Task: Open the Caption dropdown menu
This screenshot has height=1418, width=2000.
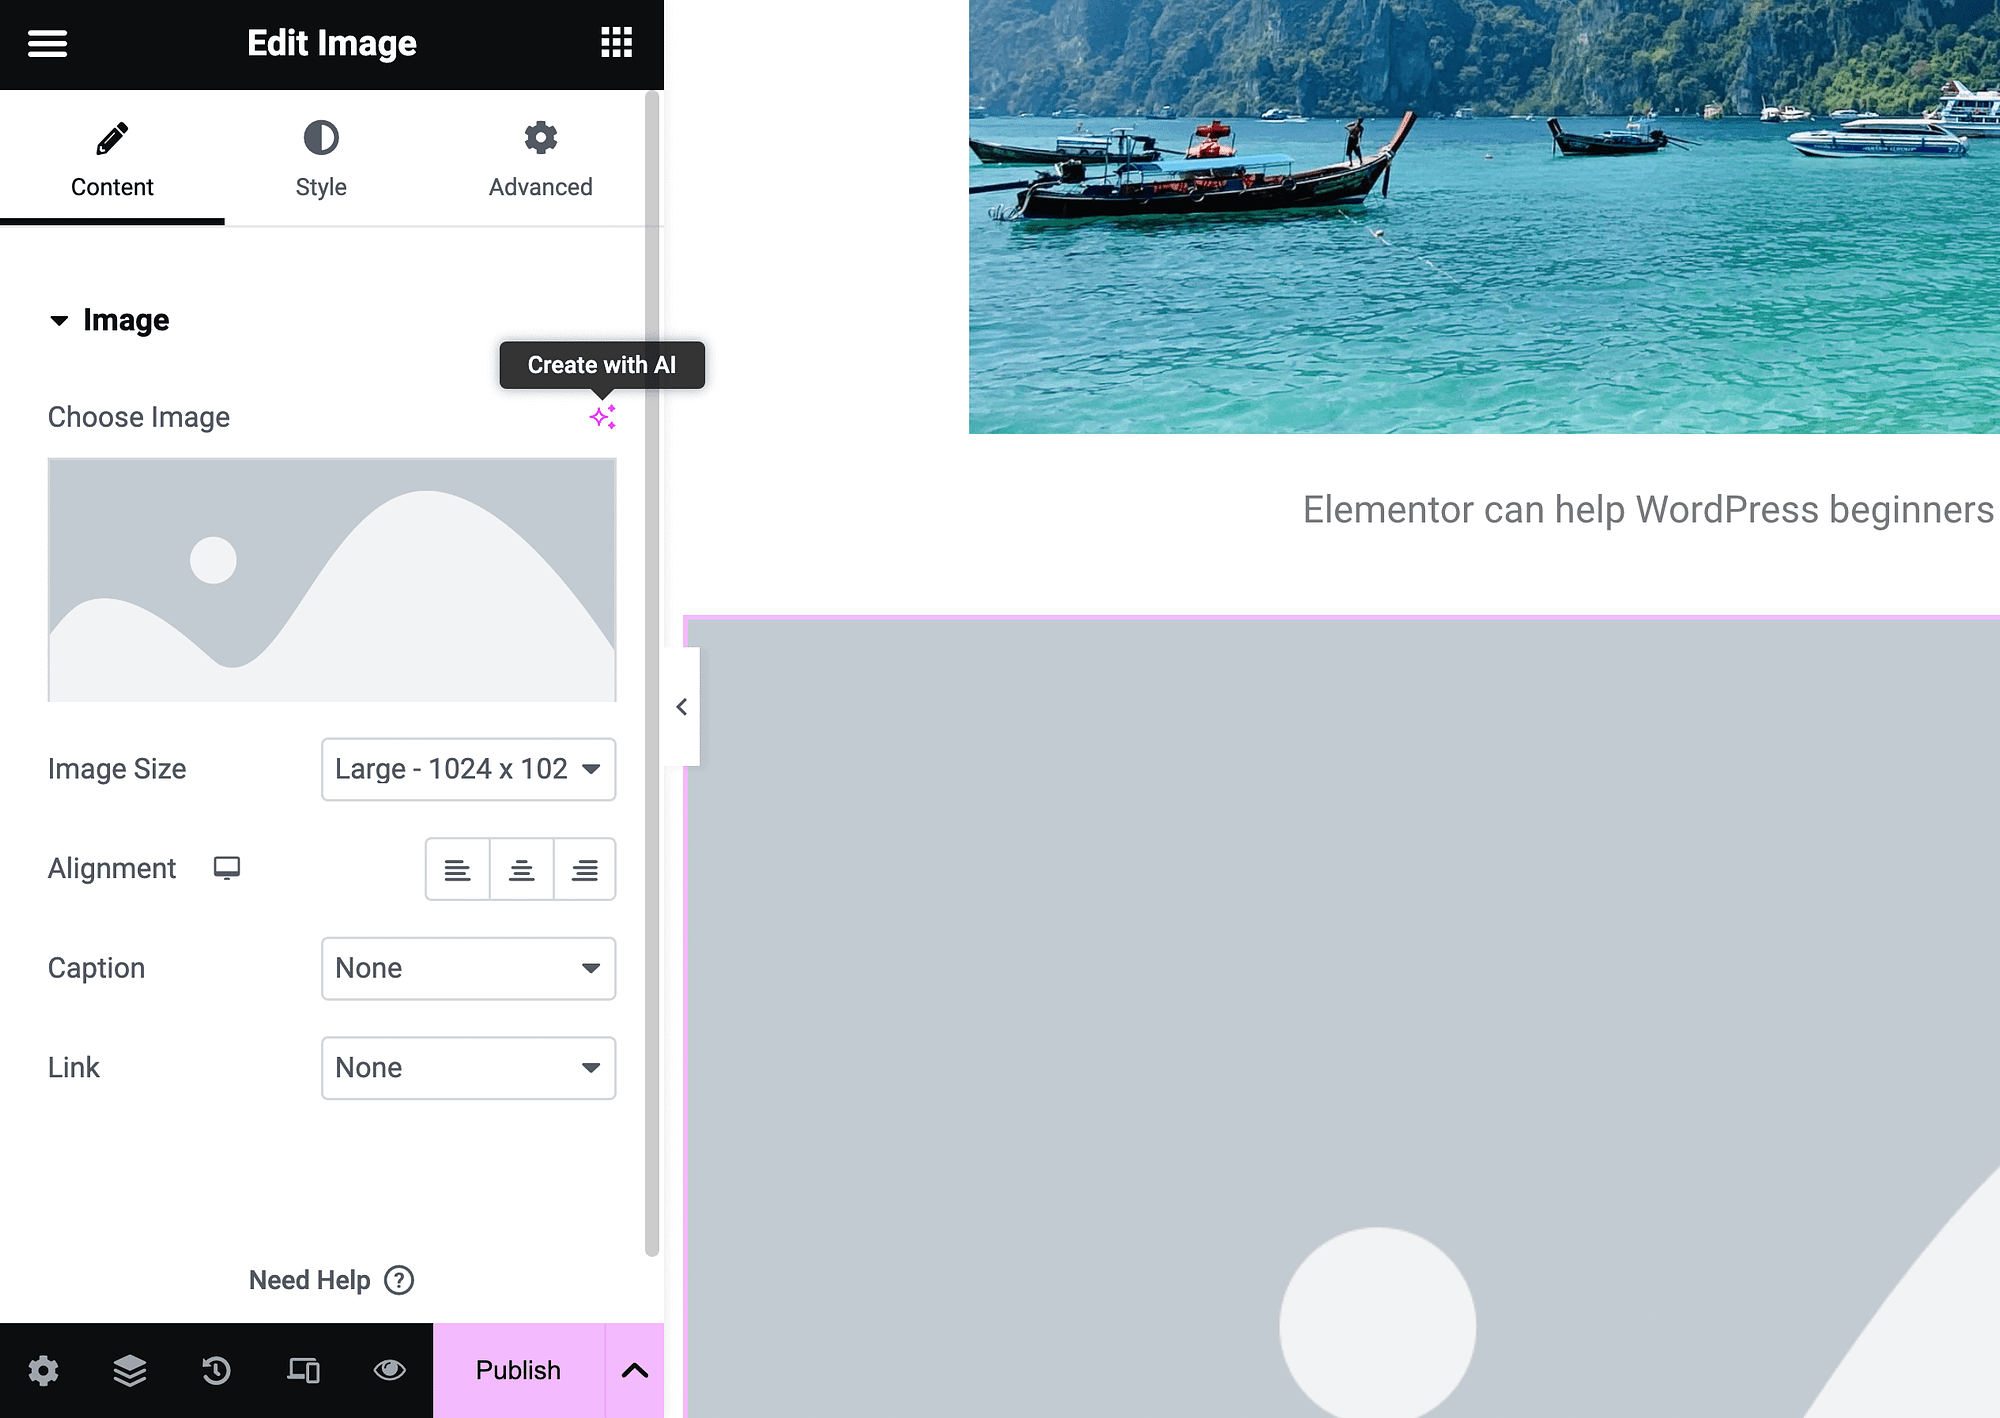Action: [x=467, y=967]
